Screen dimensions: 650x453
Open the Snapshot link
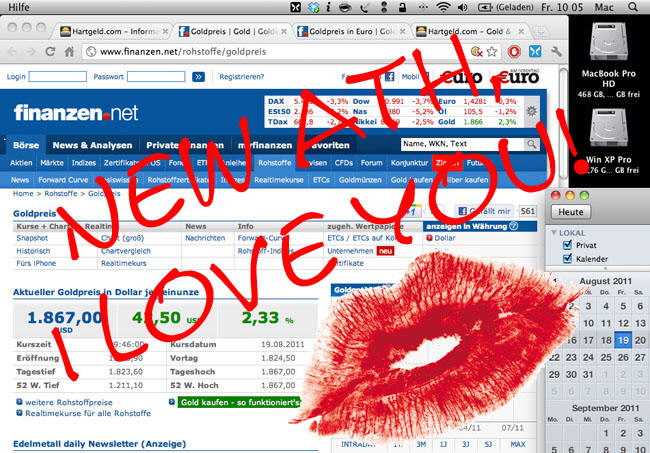pyautogui.click(x=32, y=238)
